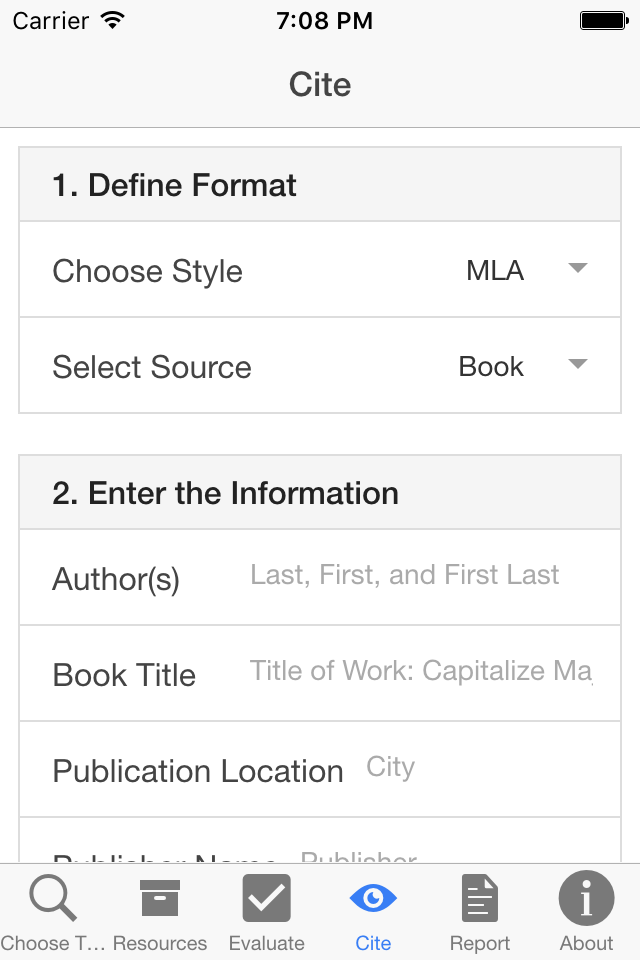Tap the About info icon
The height and width of the screenshot is (960, 640).
click(586, 897)
